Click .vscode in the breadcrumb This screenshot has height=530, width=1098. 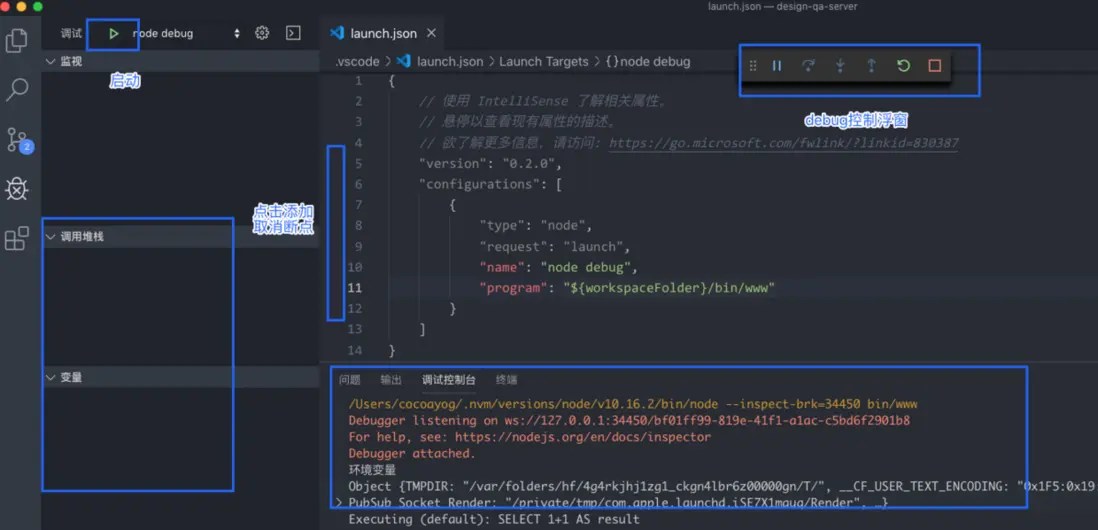(356, 62)
